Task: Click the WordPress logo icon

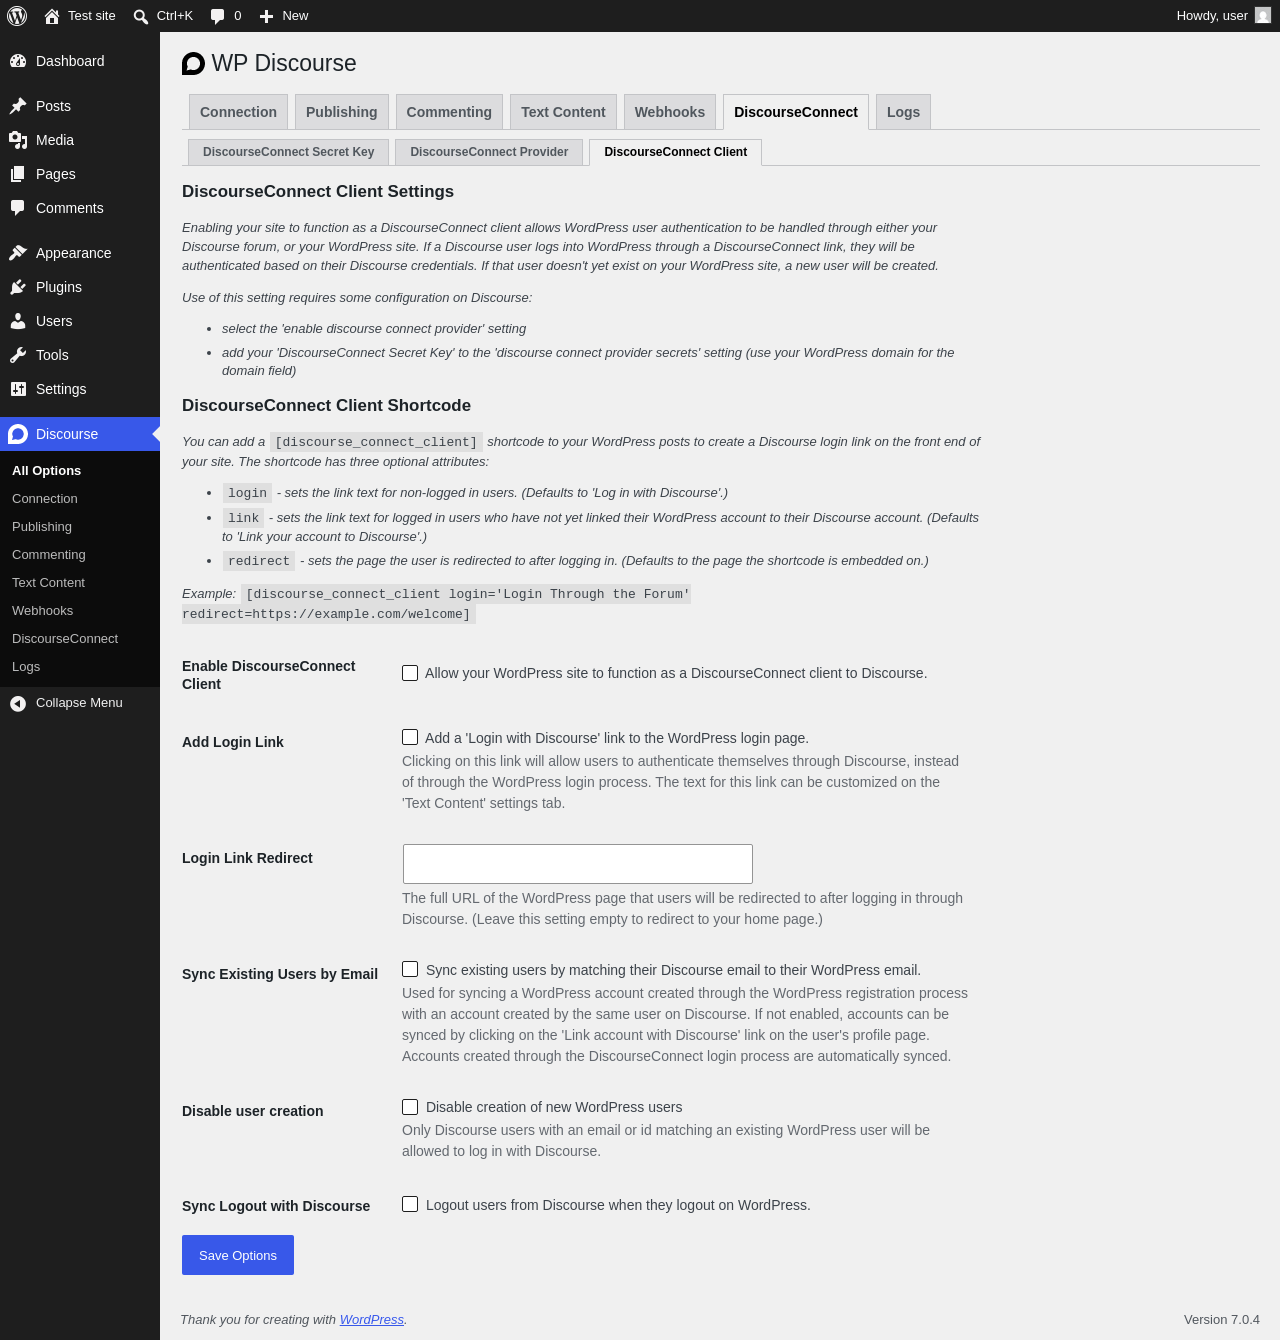Action: [17, 16]
